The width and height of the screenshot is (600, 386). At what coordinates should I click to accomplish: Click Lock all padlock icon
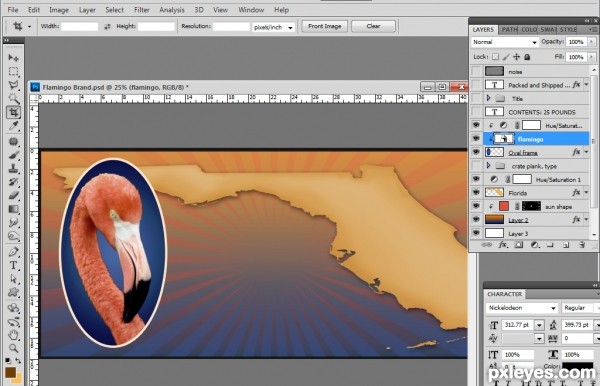[x=527, y=57]
